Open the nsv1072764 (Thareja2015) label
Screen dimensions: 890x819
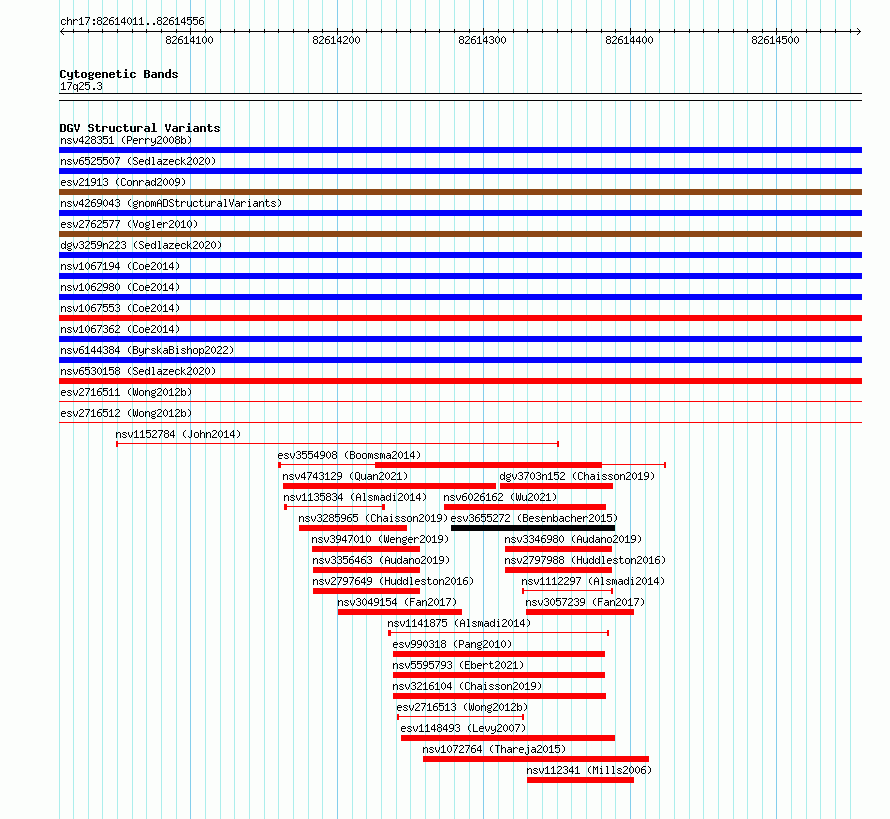[x=494, y=749]
